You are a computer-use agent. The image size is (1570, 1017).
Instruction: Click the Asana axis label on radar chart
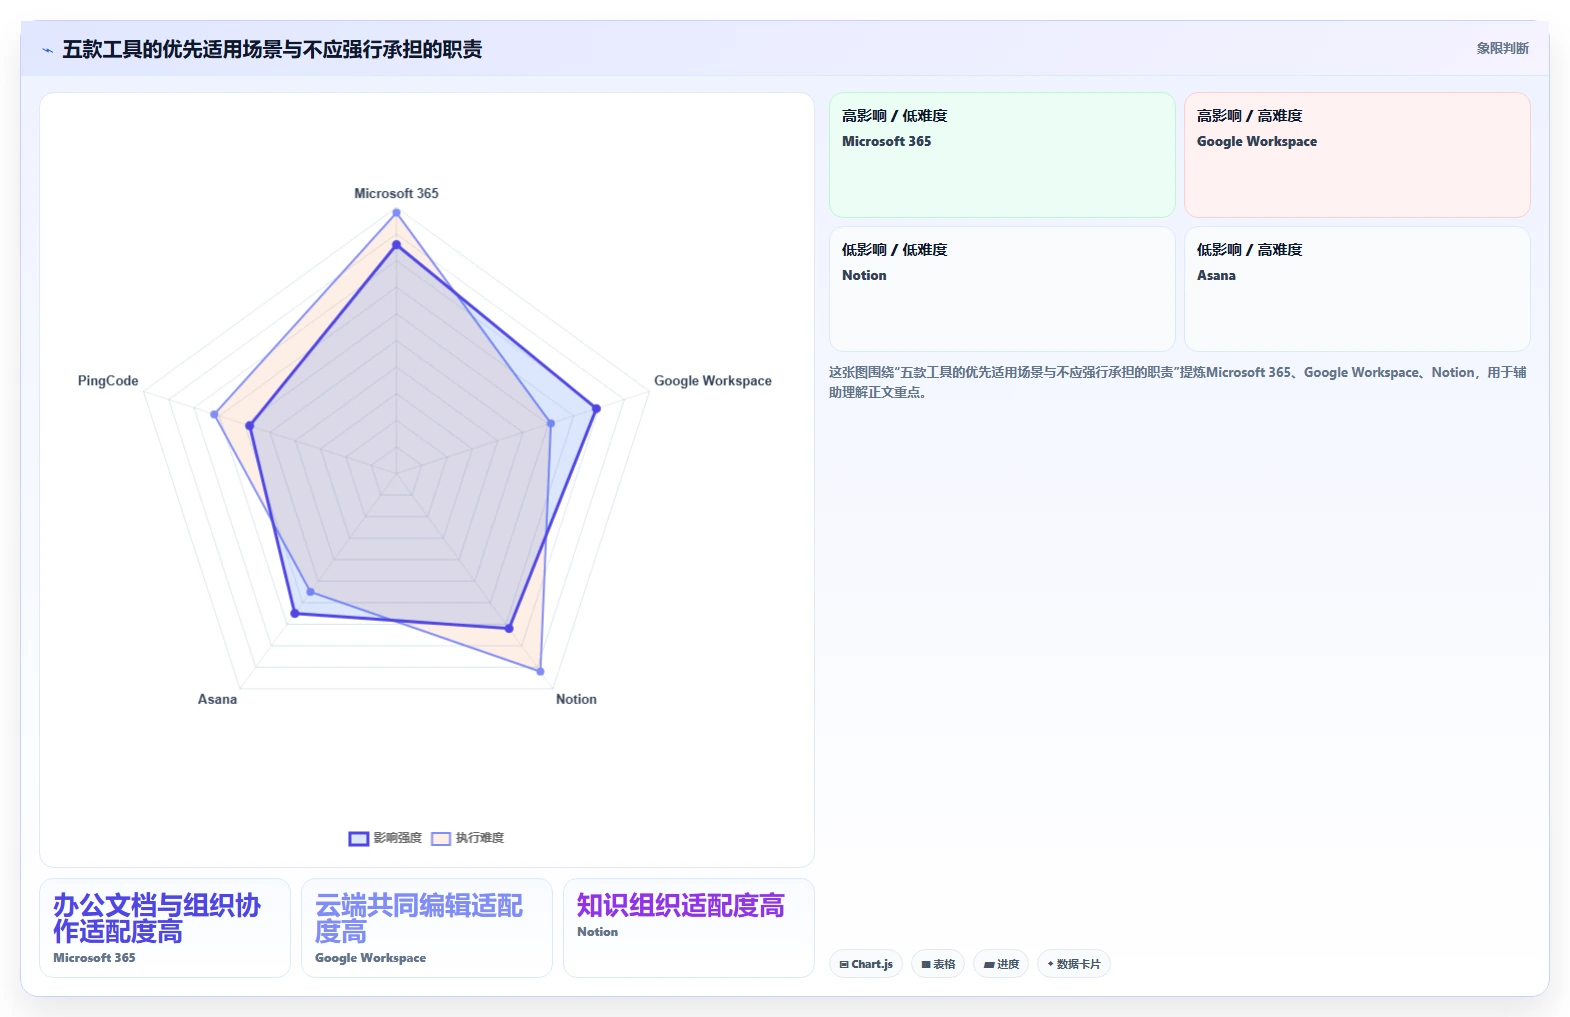217,699
